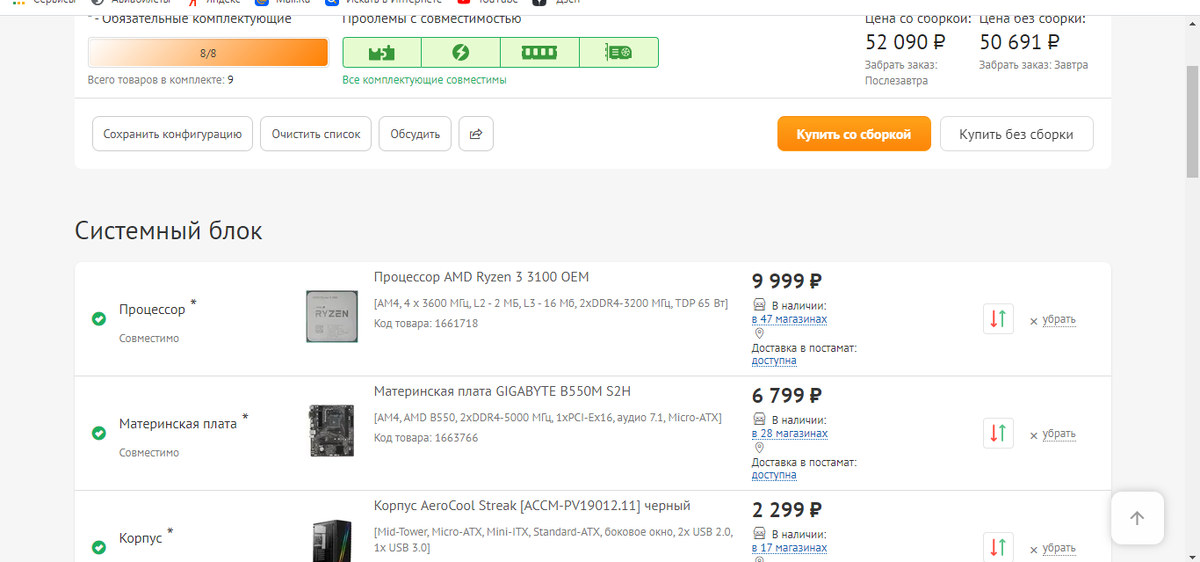The height and width of the screenshot is (562, 1200).
Task: Click green compatibility check for Корпус
Action: 99,547
